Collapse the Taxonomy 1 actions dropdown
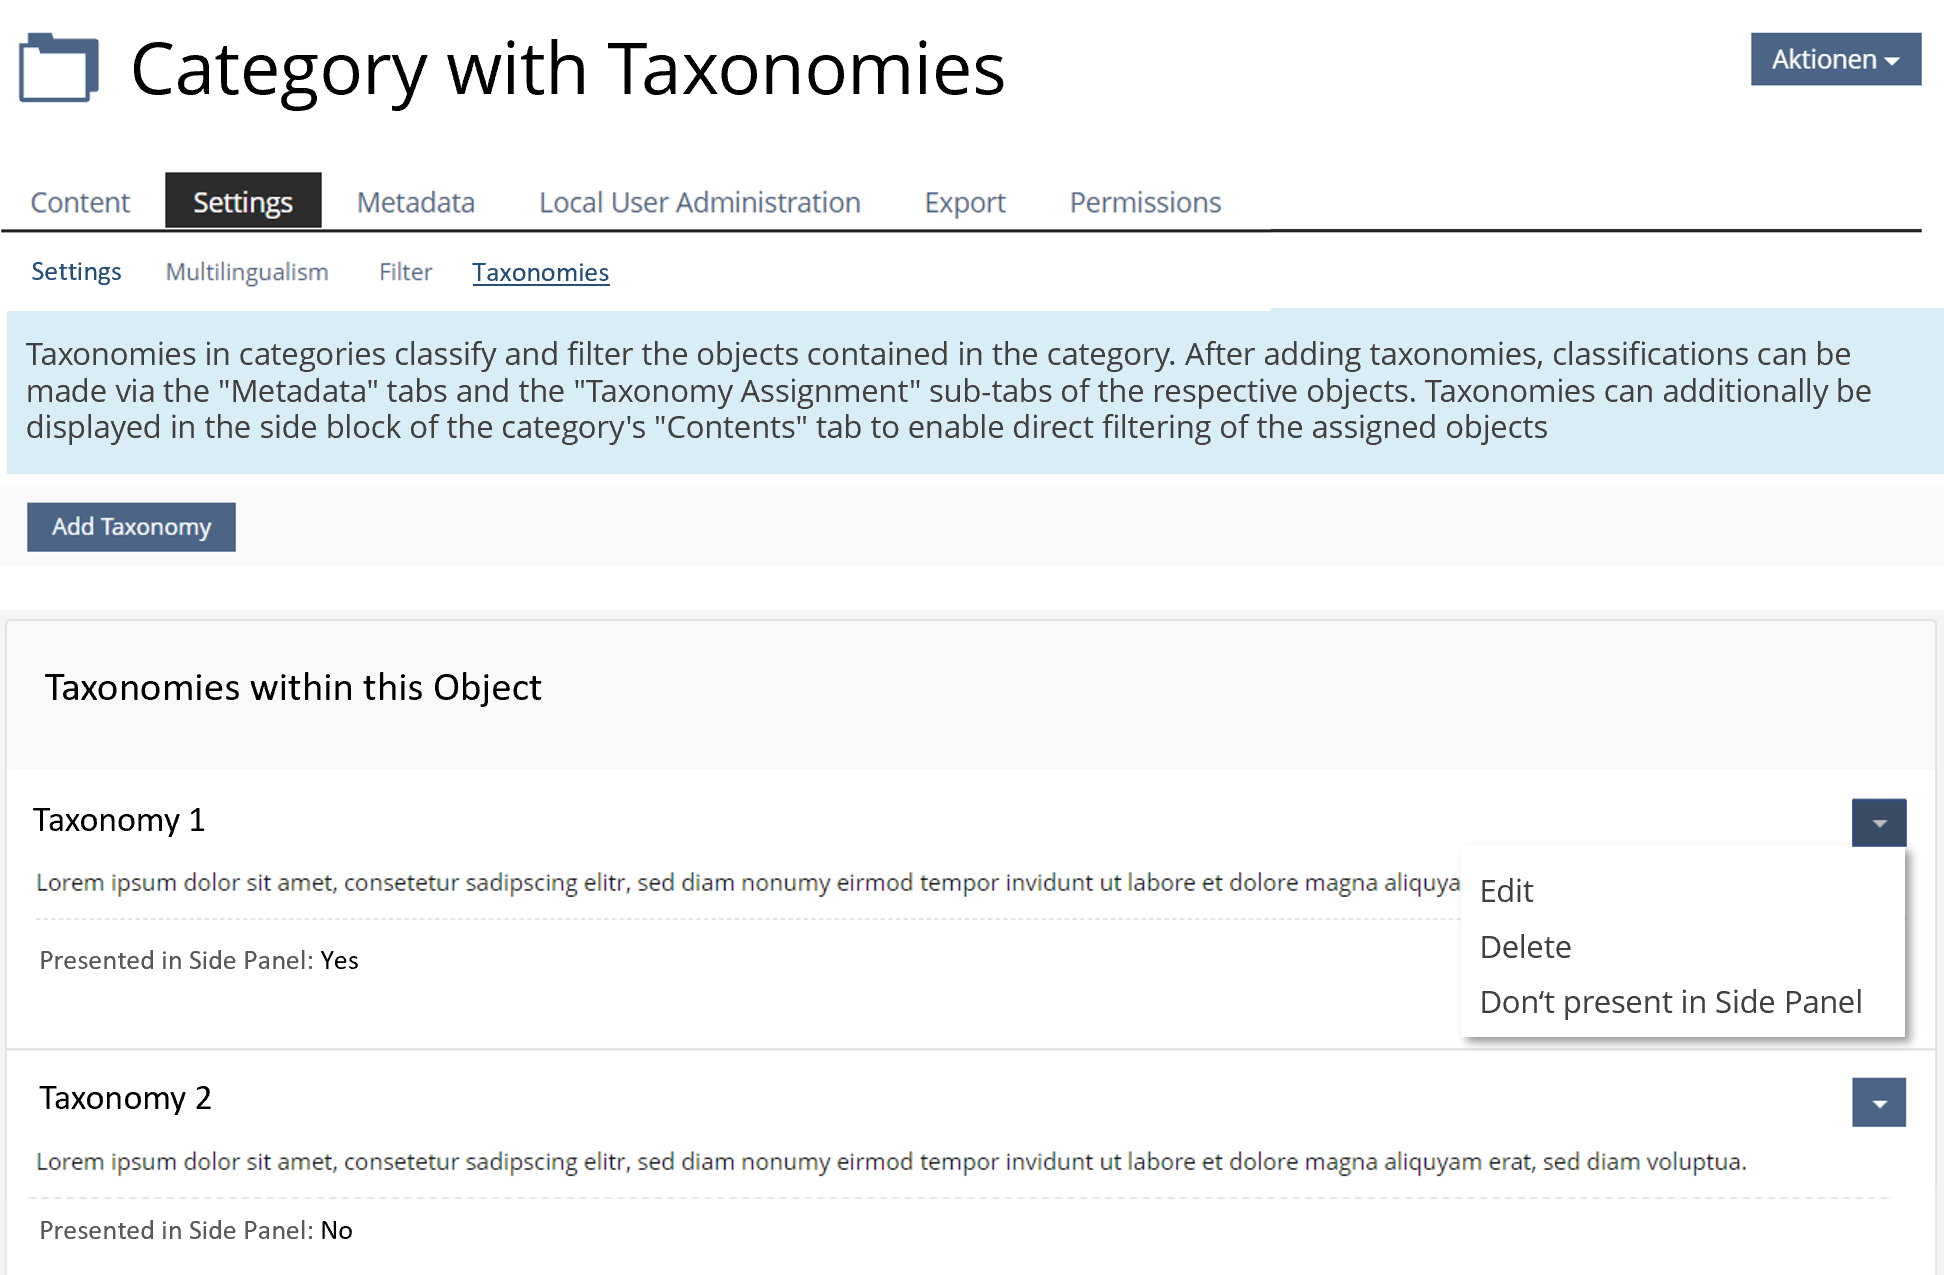 pyautogui.click(x=1878, y=823)
